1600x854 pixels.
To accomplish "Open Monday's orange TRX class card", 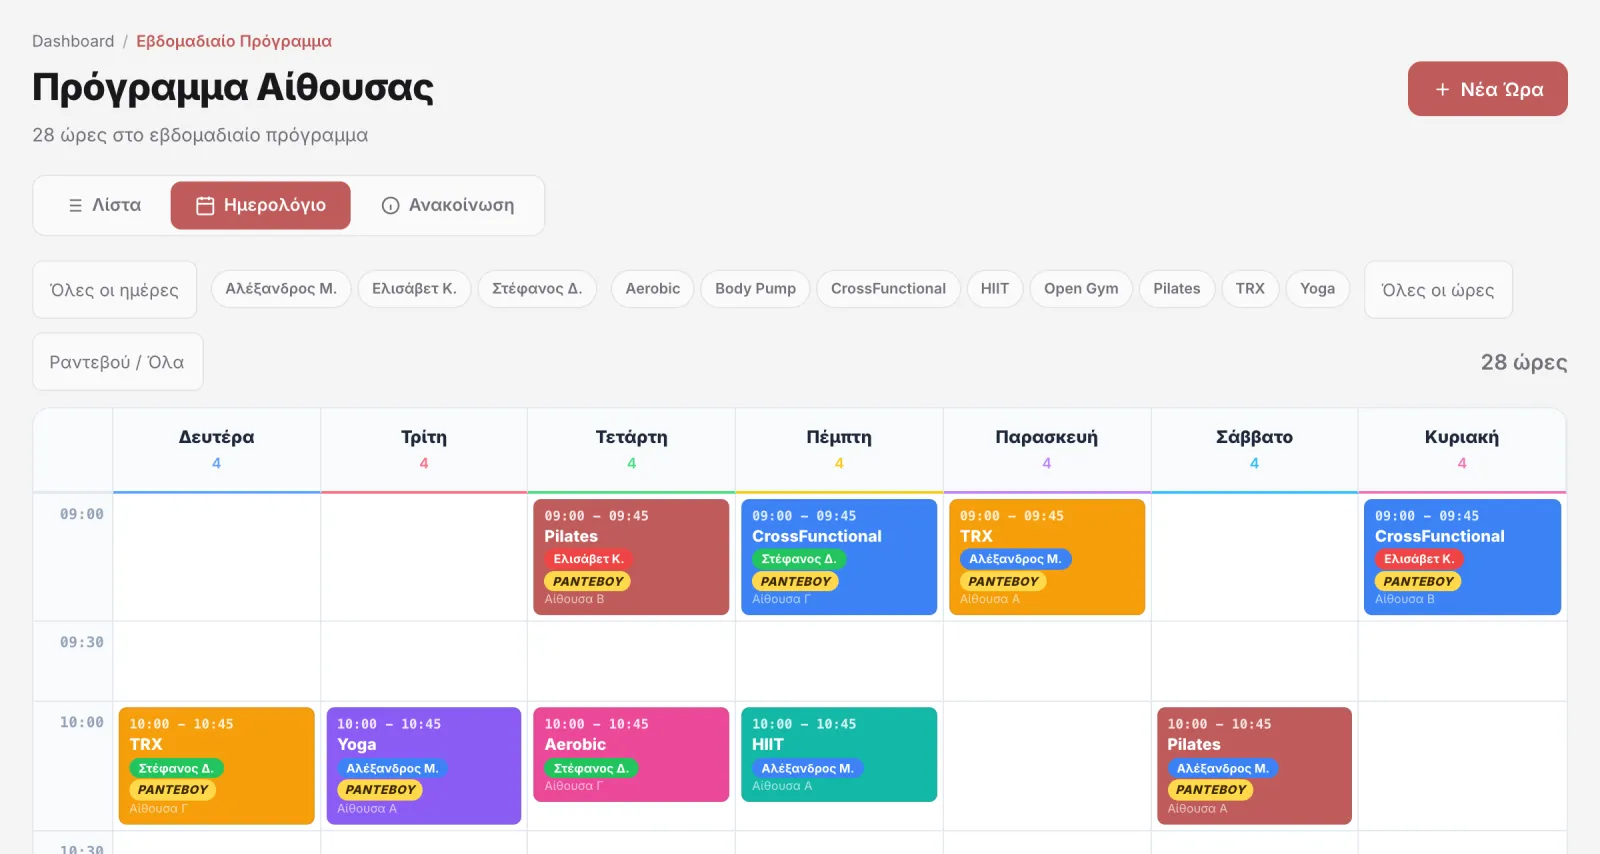I will (x=216, y=766).
